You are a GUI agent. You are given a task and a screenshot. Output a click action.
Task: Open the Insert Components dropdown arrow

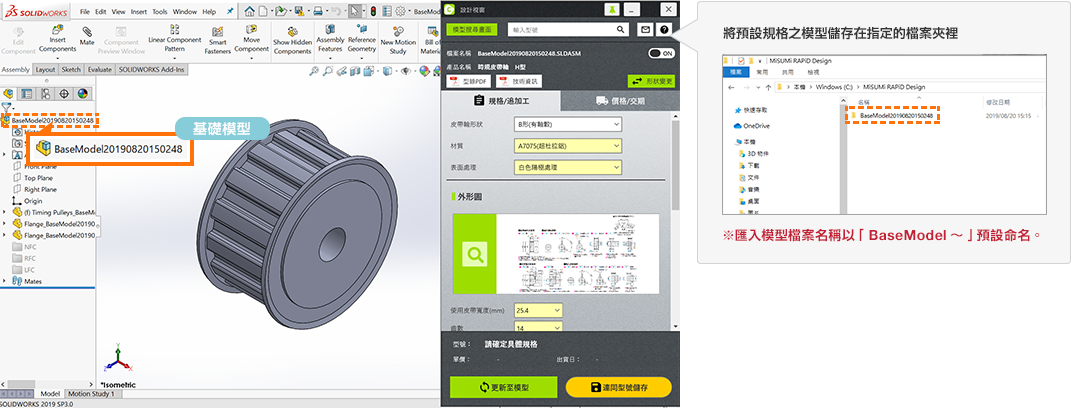57,59
